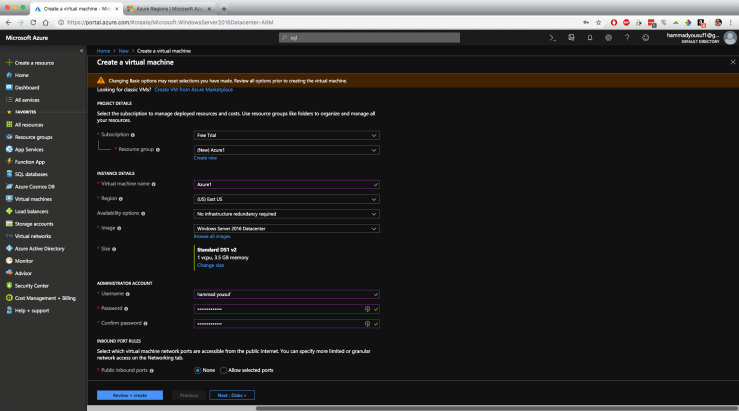Show info tooltip for Username
739x411 pixels.
[x=128, y=294]
